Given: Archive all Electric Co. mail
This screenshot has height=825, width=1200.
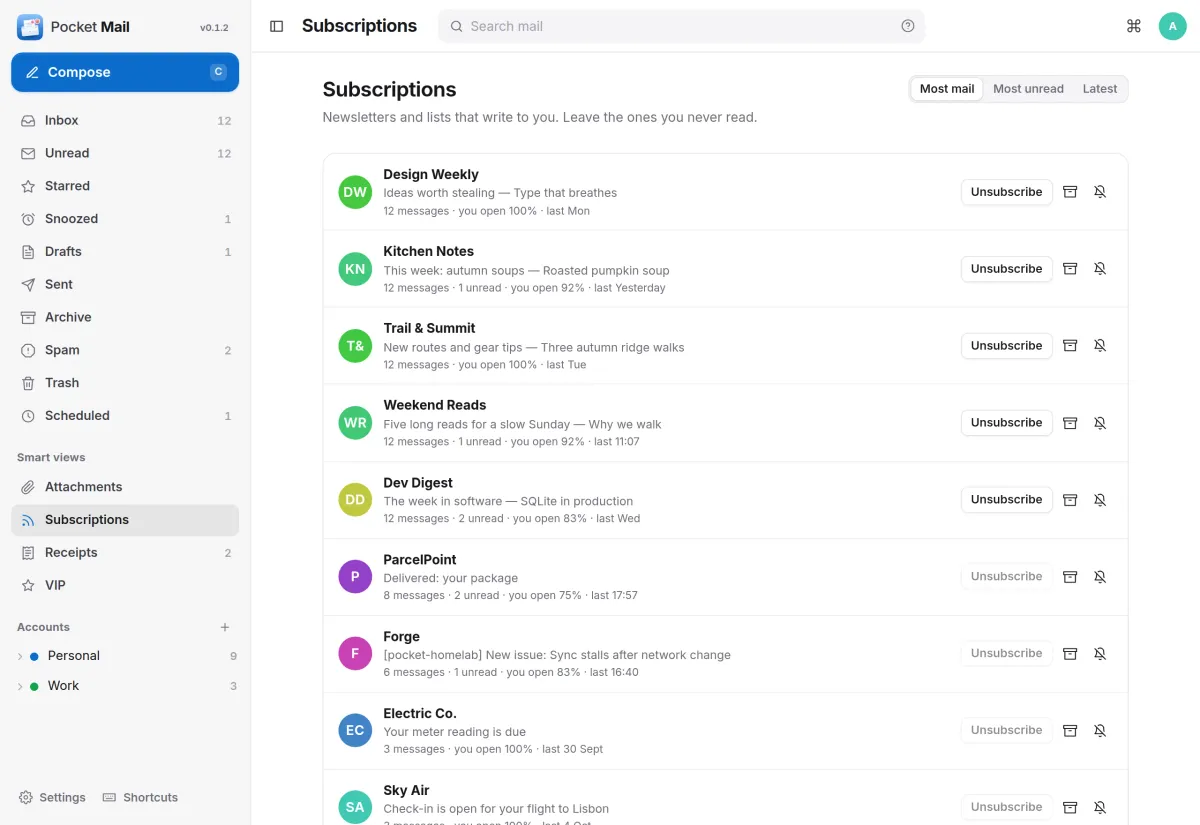Looking at the screenshot, I should (x=1070, y=731).
